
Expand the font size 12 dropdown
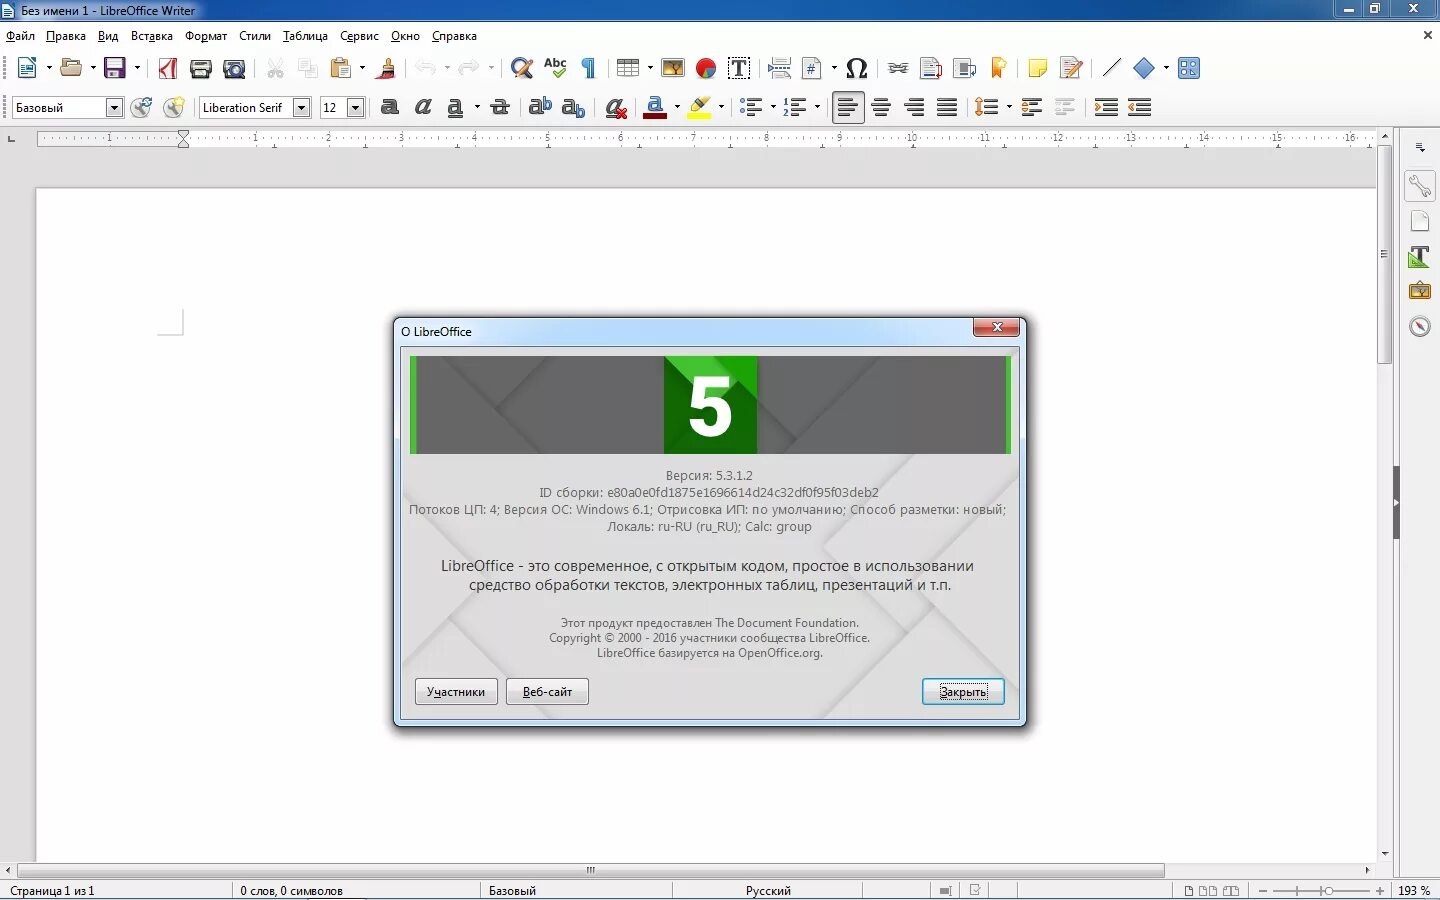pos(355,108)
